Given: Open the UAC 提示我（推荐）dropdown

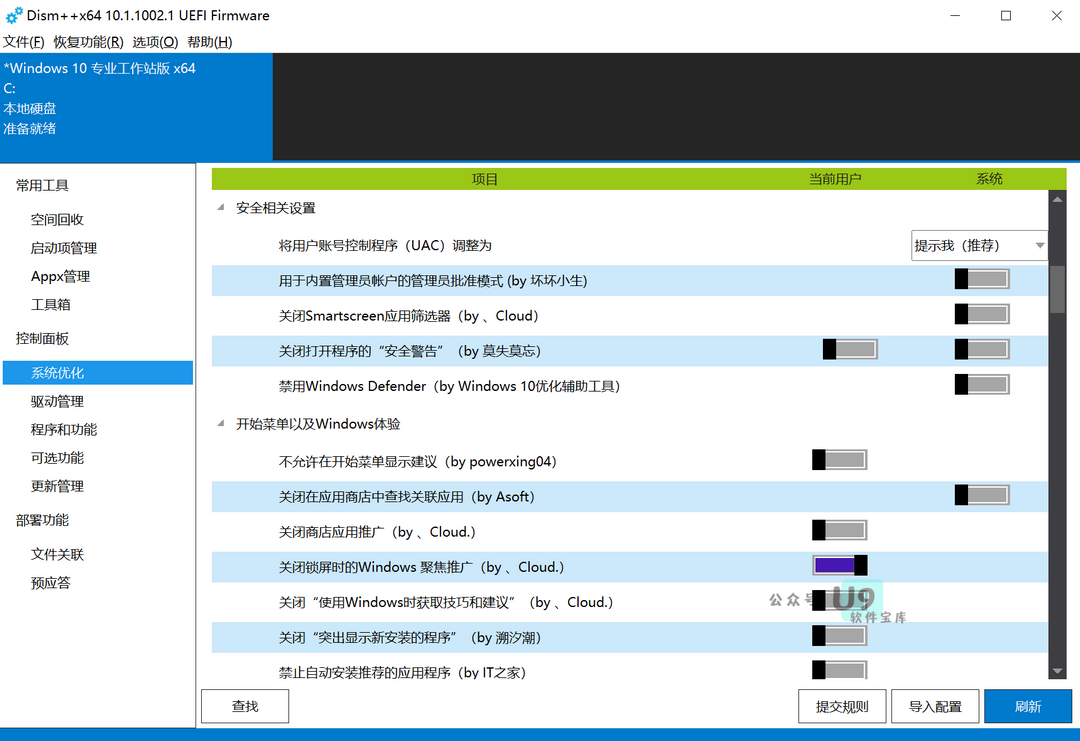Looking at the screenshot, I should 979,246.
